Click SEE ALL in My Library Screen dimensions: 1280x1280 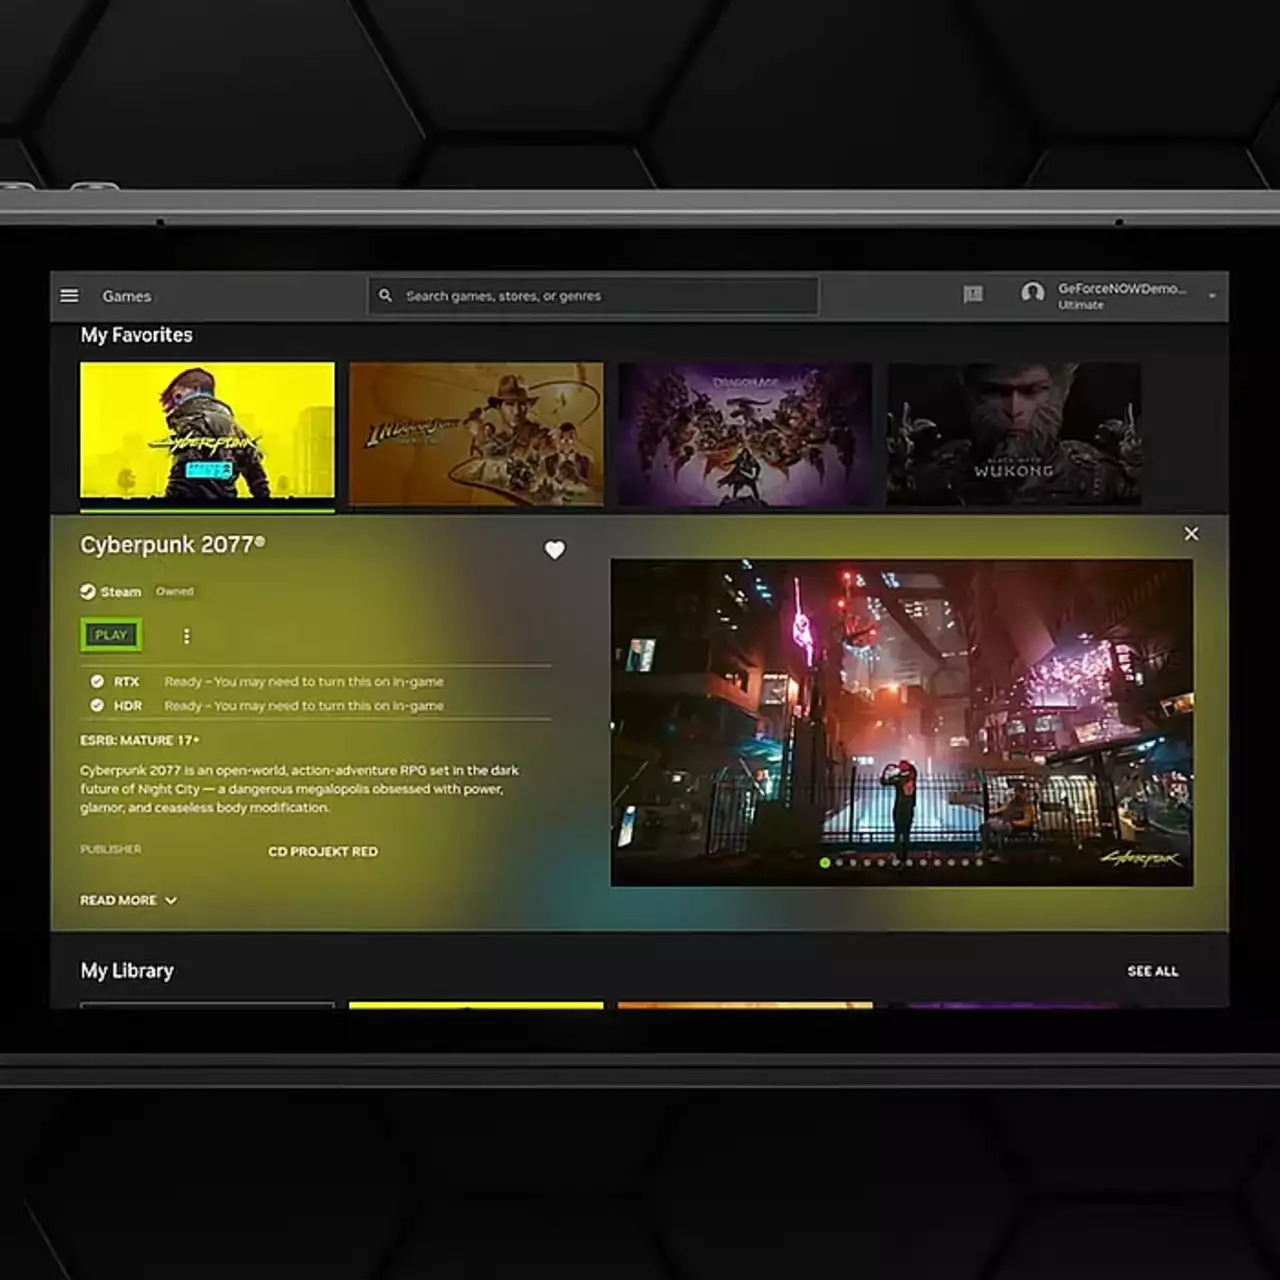point(1152,970)
